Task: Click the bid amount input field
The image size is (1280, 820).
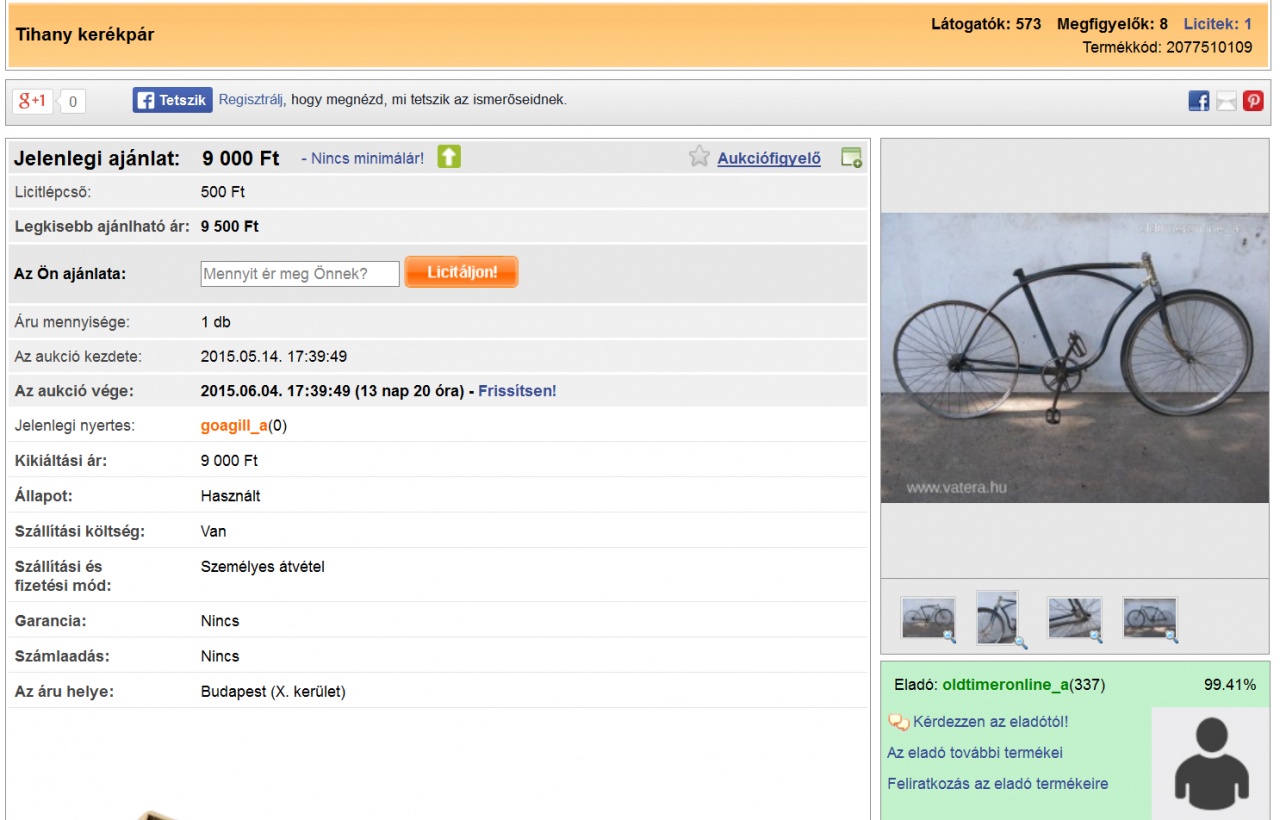Action: [300, 273]
